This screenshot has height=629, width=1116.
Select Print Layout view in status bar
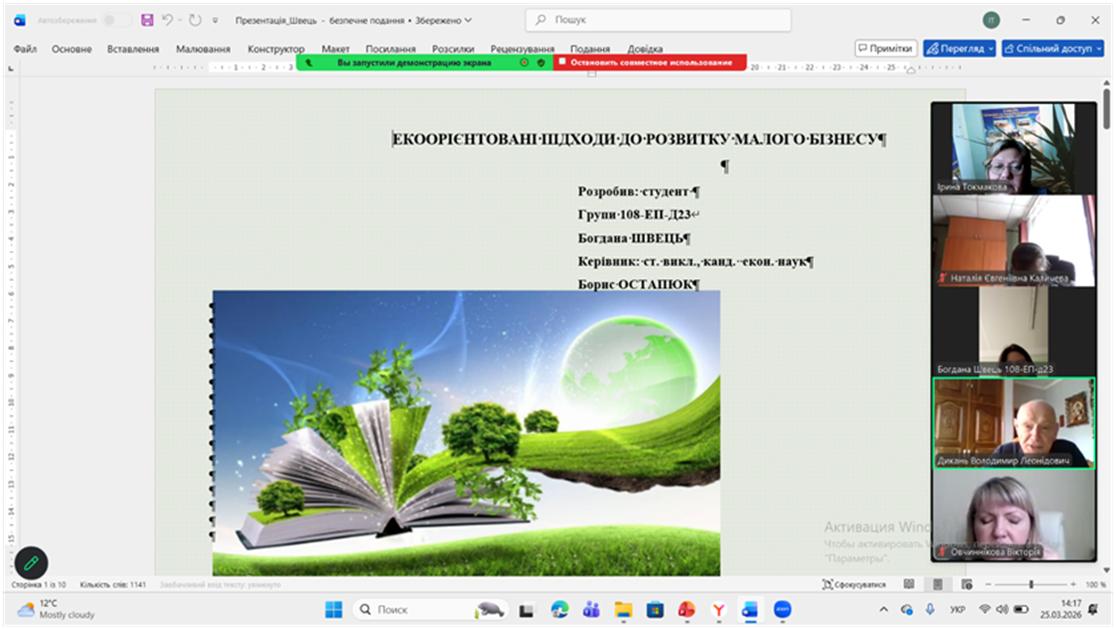pos(937,584)
